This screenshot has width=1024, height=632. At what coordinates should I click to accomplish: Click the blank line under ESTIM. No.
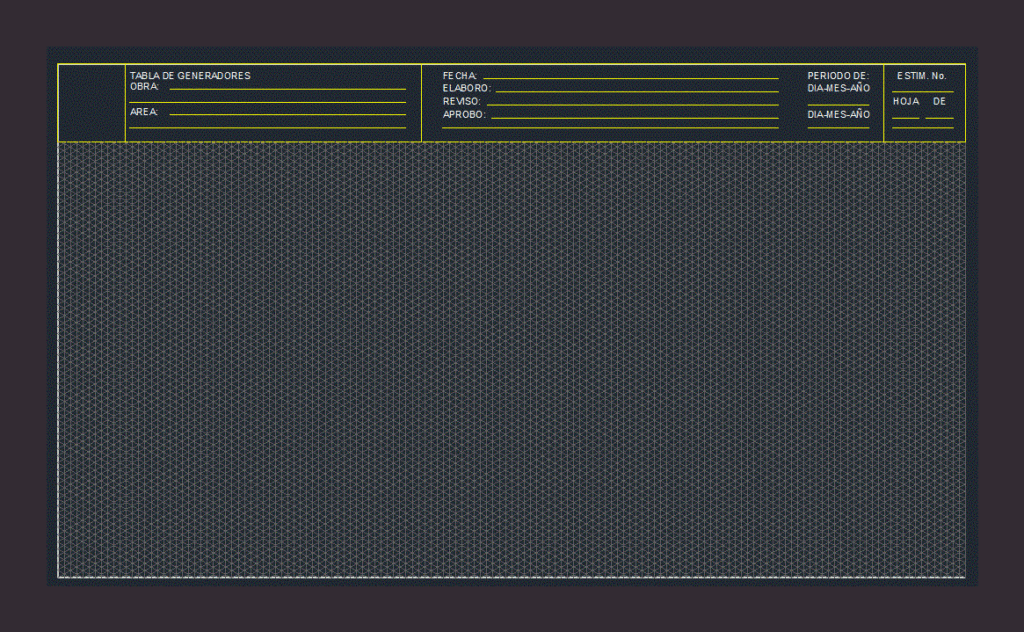[923, 91]
